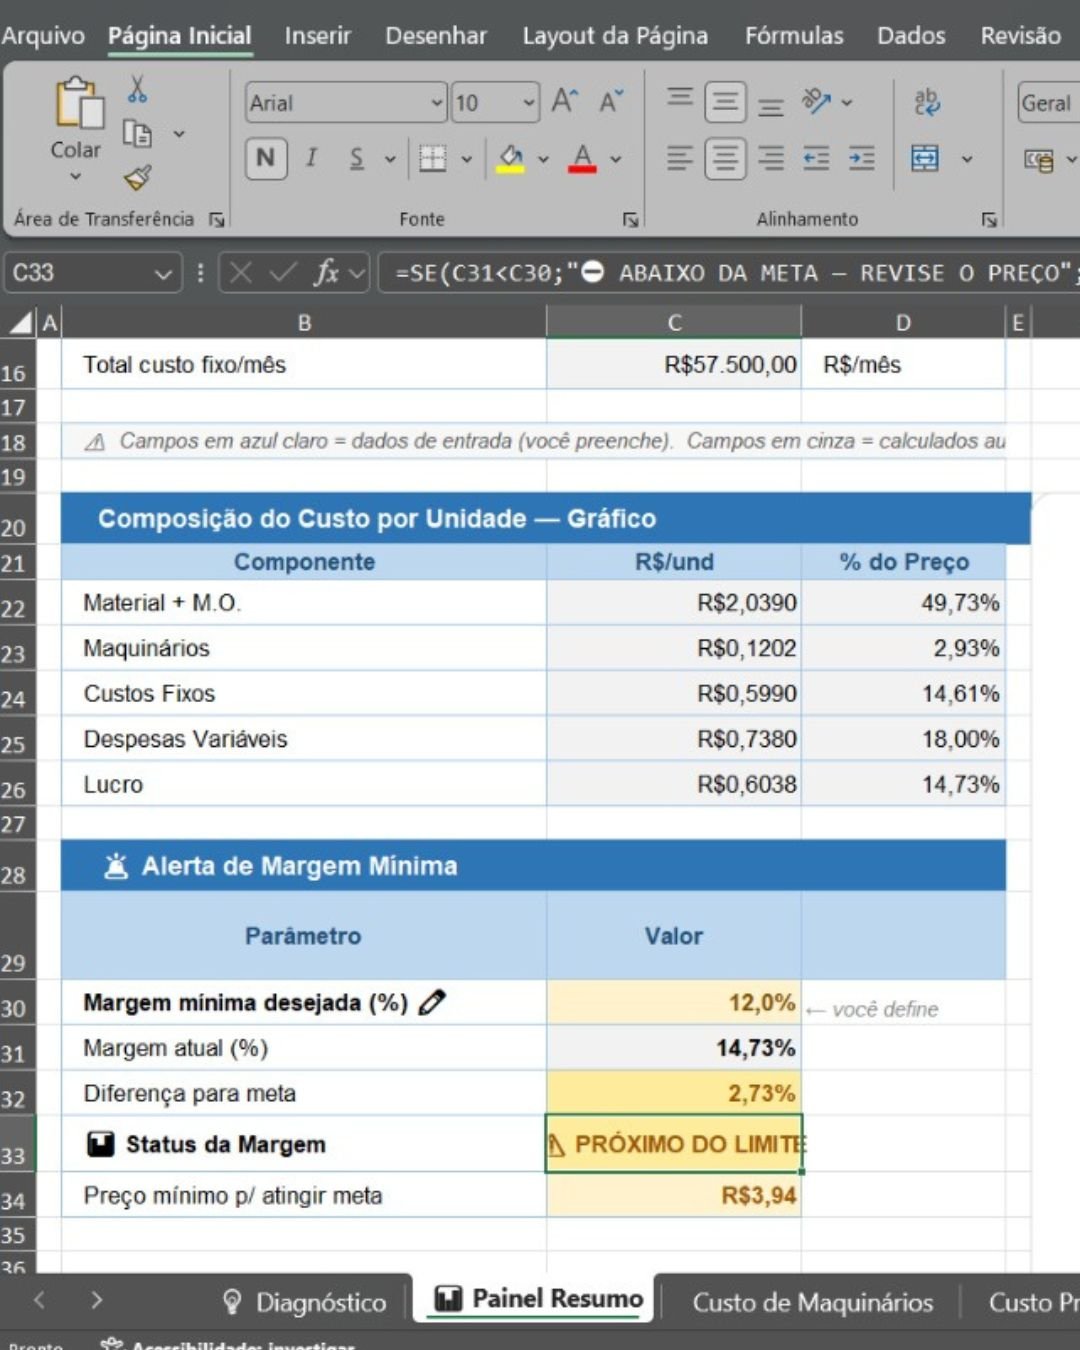
Task: Switch to Desenhar ribbon tab
Action: click(436, 36)
